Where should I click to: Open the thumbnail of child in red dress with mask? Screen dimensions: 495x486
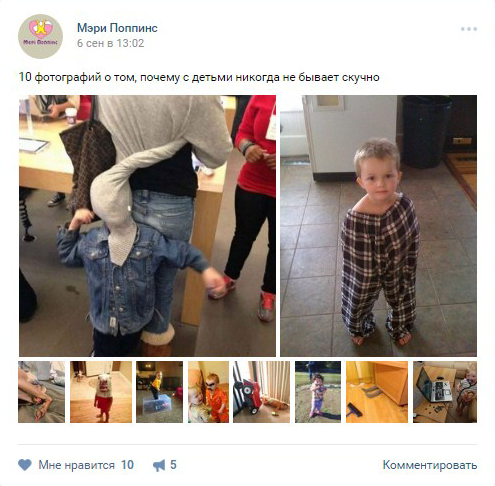(x=101, y=392)
